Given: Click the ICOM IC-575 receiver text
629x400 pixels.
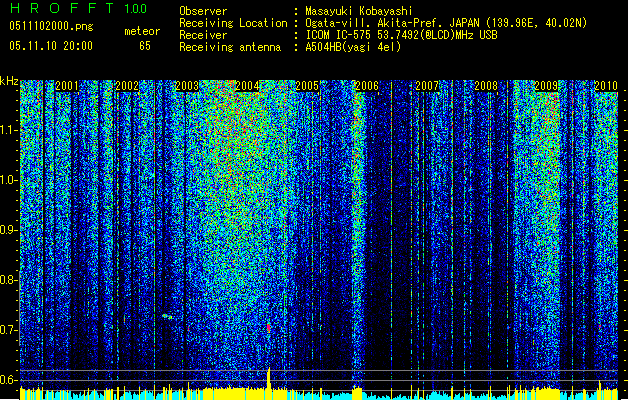Looking at the screenshot, I should click(x=401, y=35).
